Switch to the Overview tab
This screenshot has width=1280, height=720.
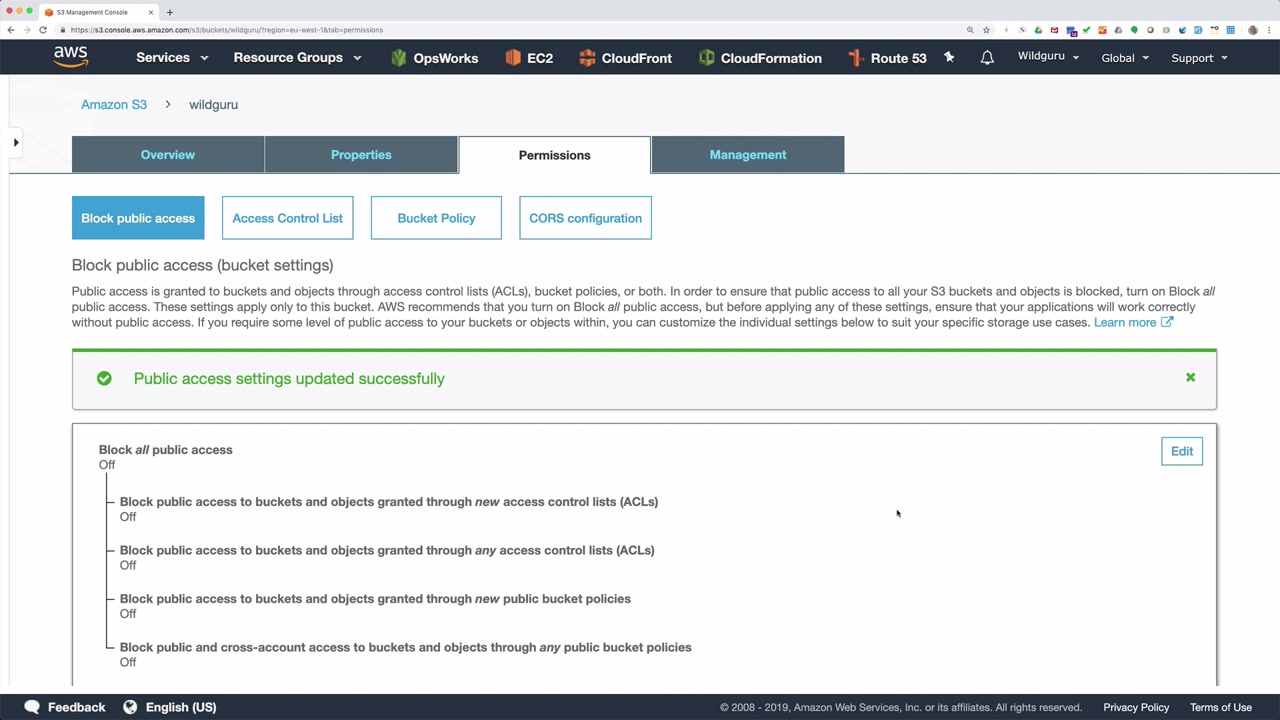pos(168,155)
